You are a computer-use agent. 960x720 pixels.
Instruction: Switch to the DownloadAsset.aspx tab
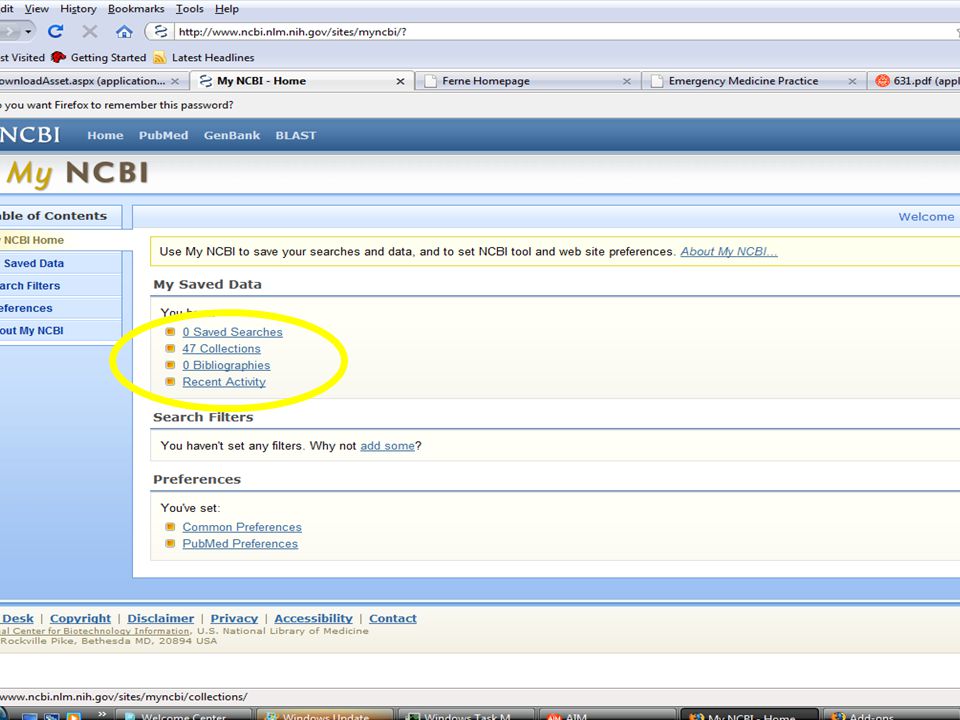coord(92,81)
